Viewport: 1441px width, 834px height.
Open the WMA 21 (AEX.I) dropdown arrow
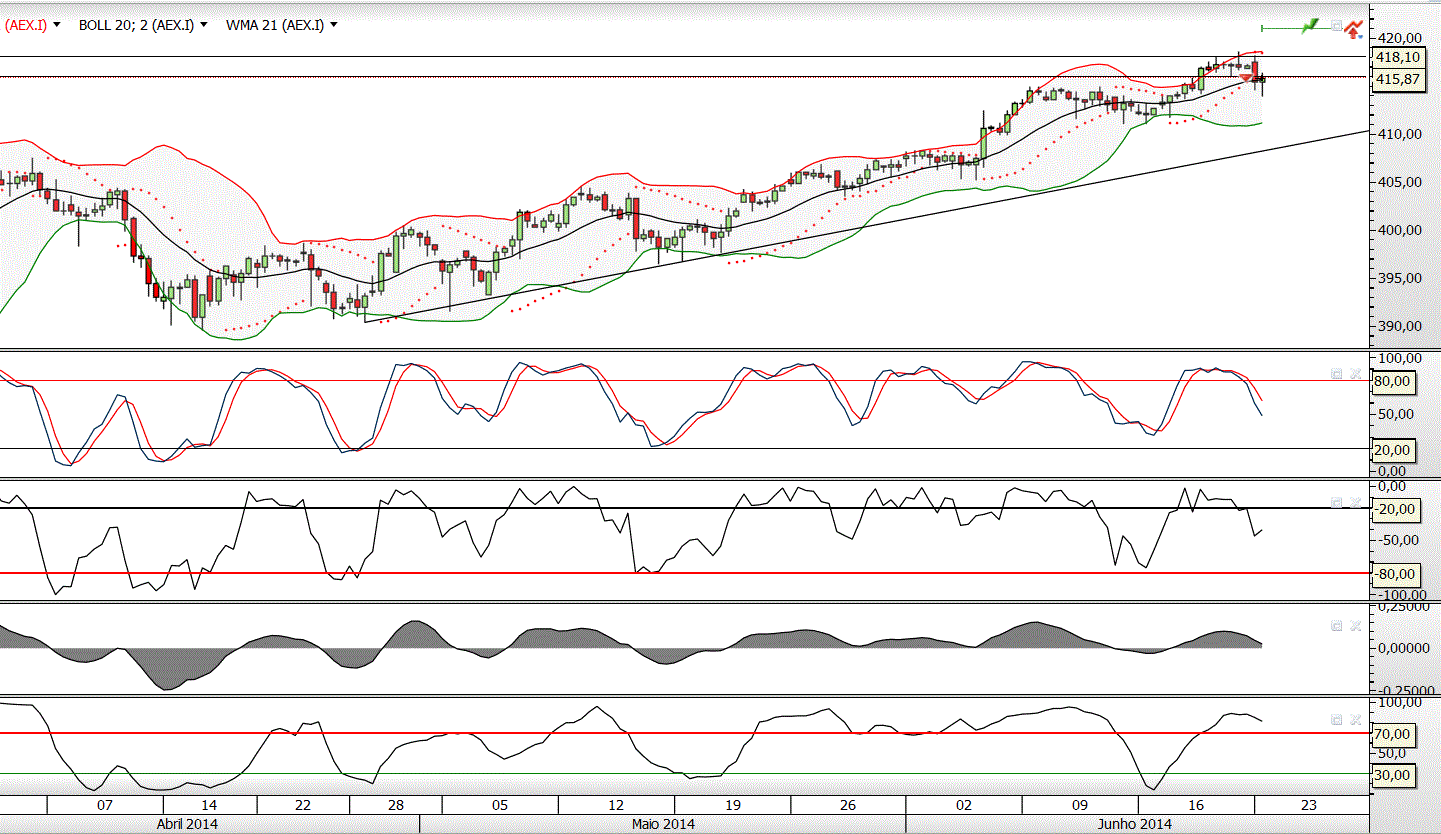coord(333,25)
